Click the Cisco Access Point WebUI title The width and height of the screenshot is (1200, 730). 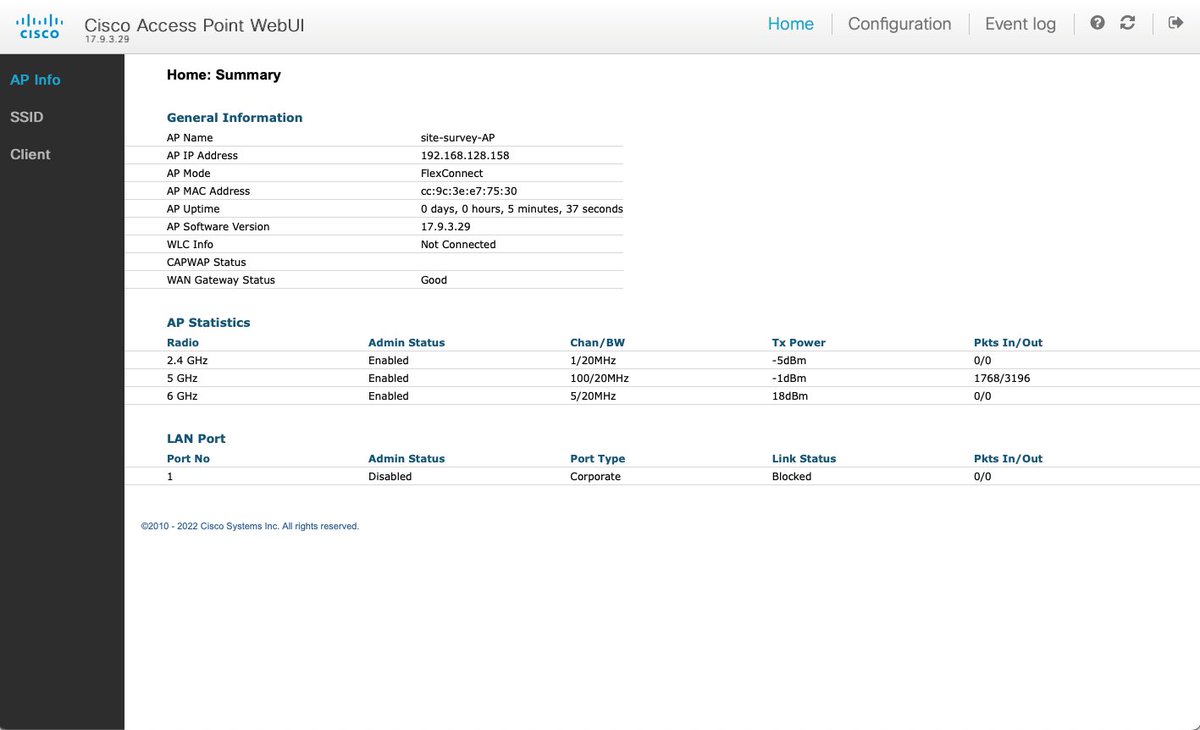(x=194, y=25)
